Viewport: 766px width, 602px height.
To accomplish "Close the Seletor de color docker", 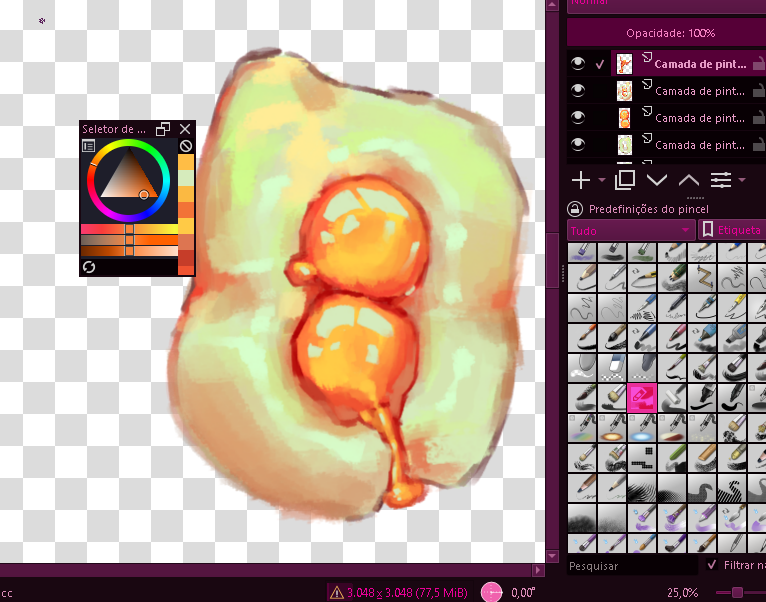I will point(185,129).
